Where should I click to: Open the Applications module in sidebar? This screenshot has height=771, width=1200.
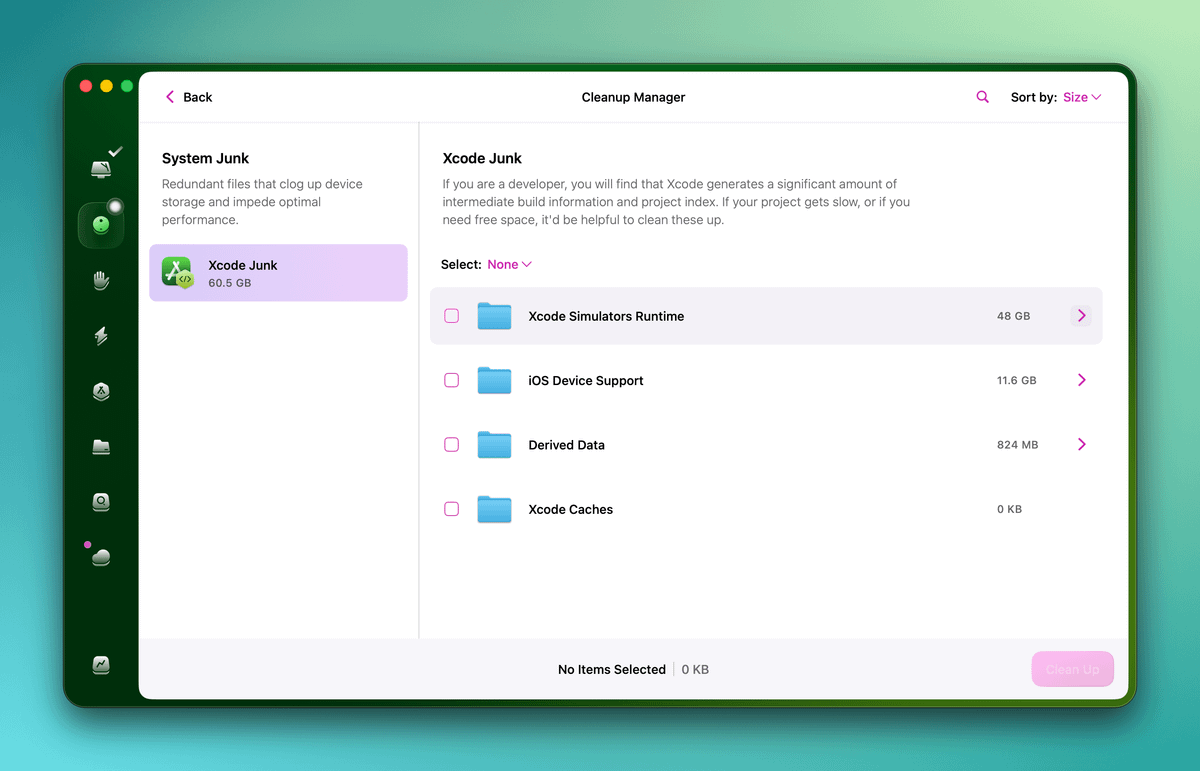pos(101,392)
